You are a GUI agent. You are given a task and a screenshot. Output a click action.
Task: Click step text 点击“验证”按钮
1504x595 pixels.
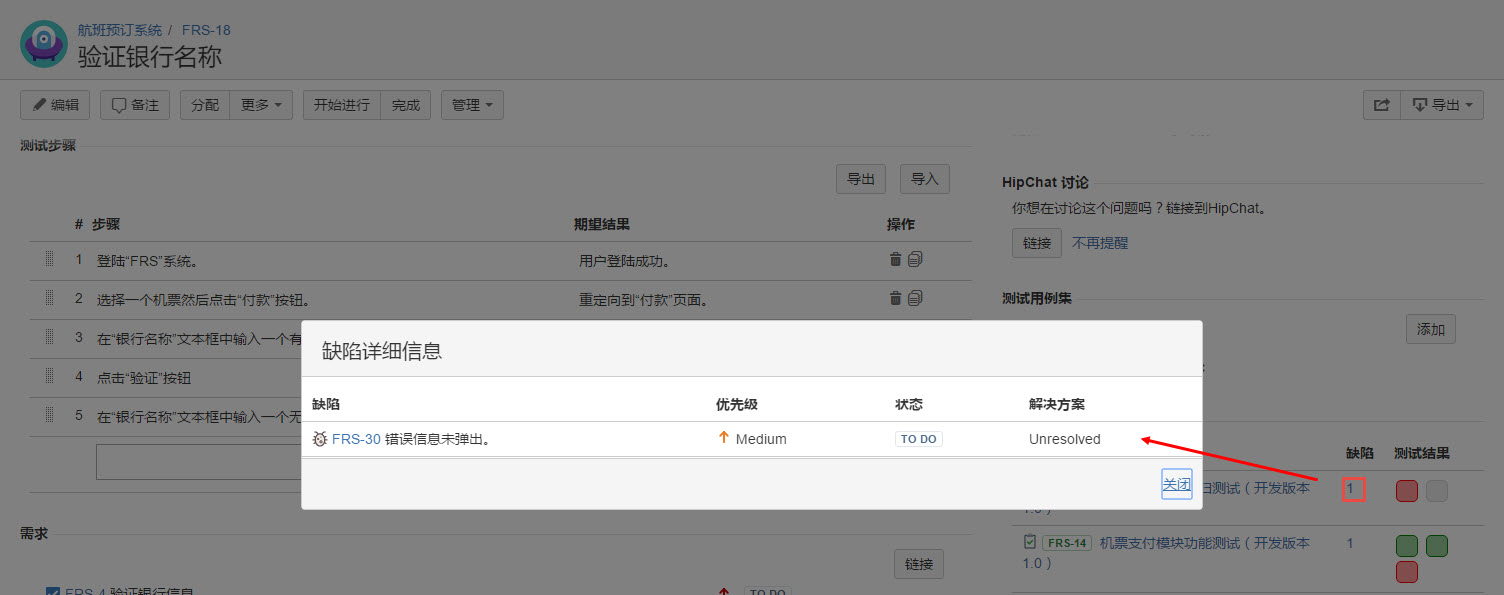point(144,378)
